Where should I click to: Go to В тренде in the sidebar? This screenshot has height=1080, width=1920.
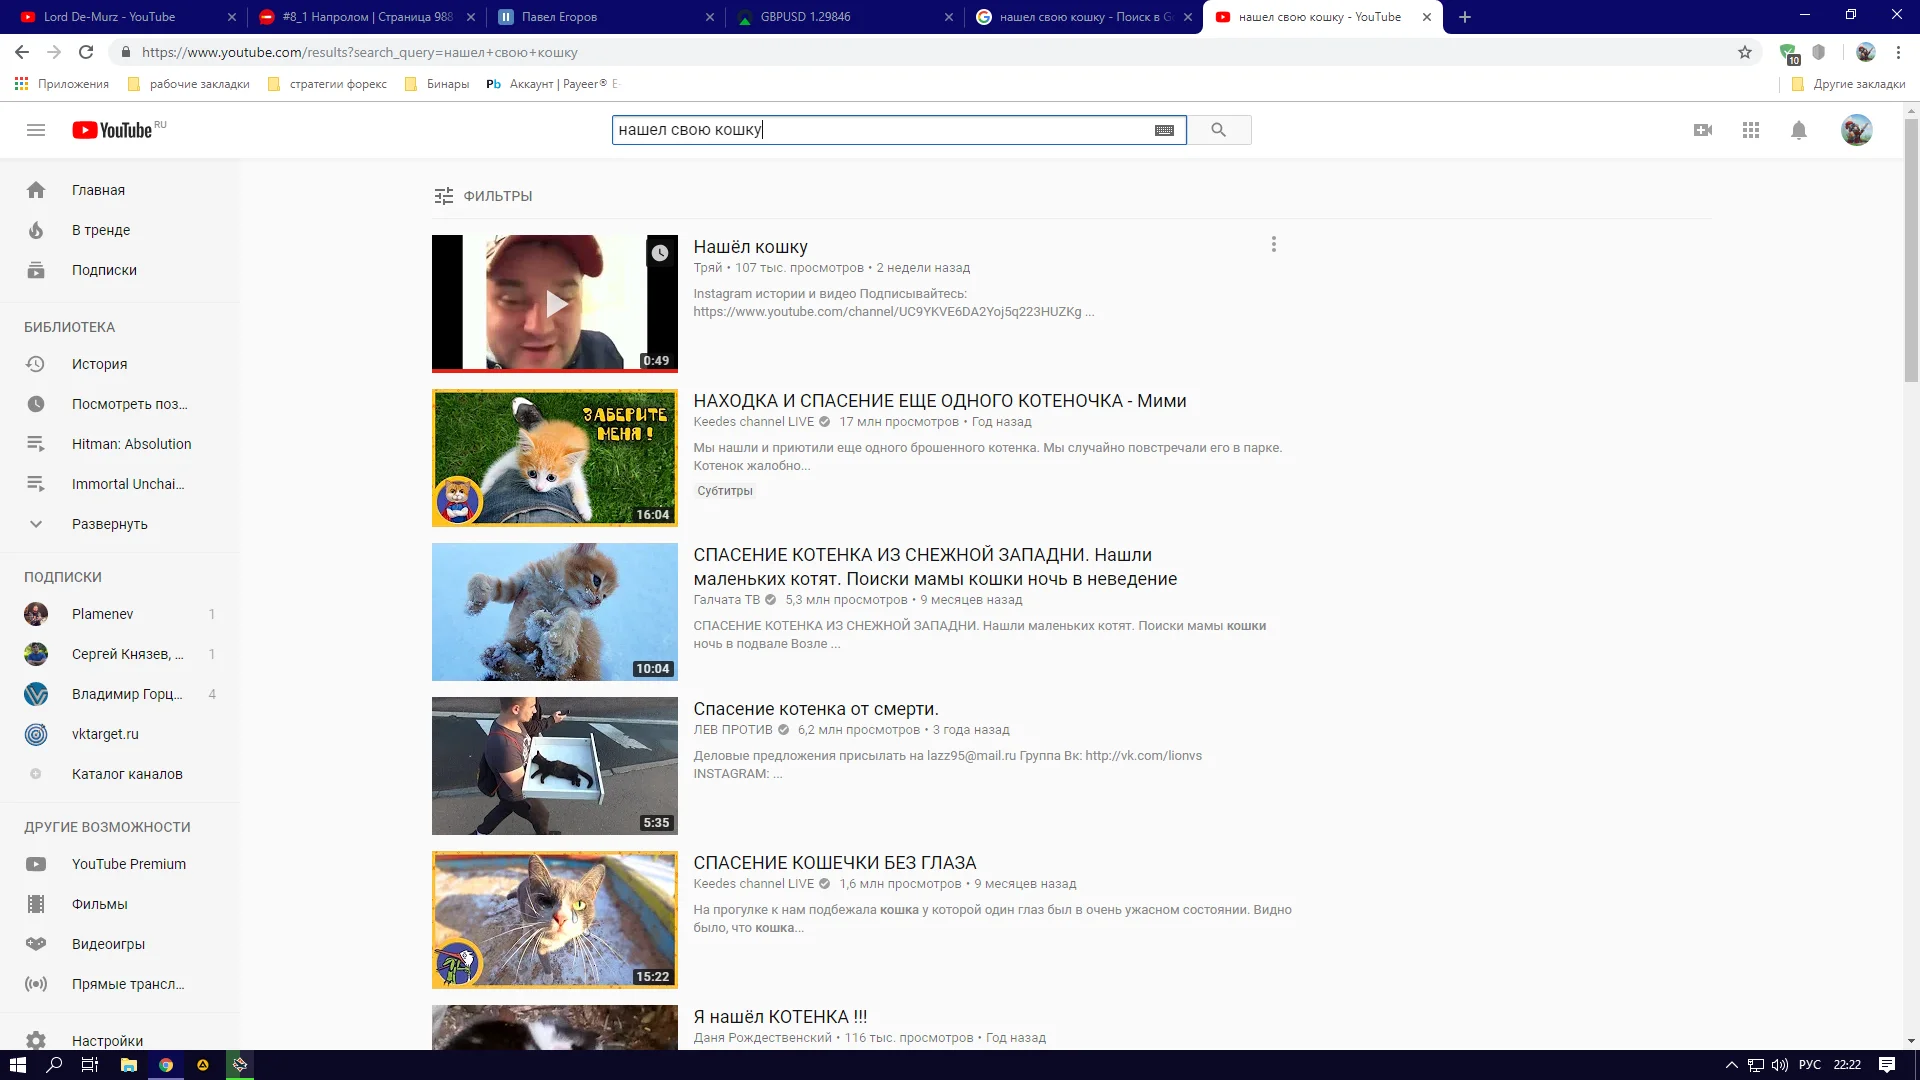click(101, 230)
